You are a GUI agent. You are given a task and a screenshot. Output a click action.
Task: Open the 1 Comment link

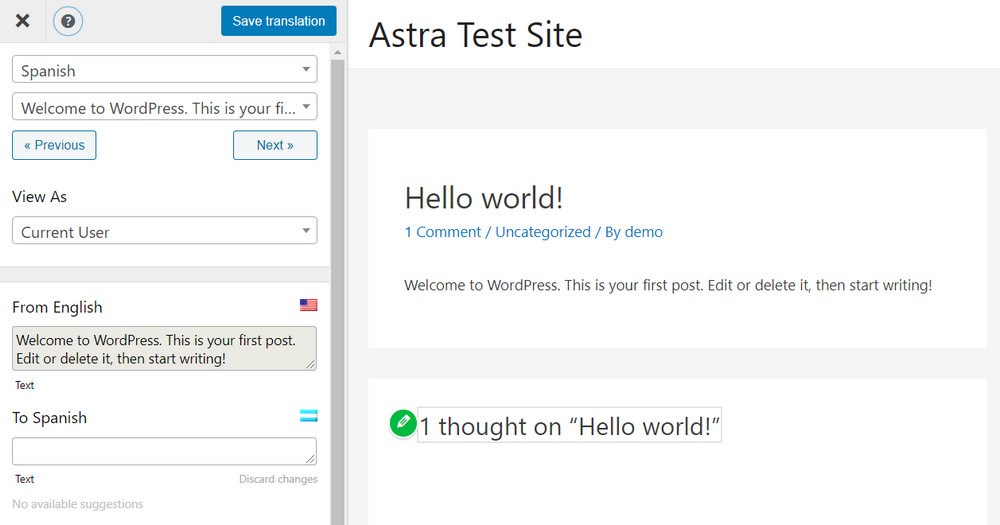pos(443,232)
